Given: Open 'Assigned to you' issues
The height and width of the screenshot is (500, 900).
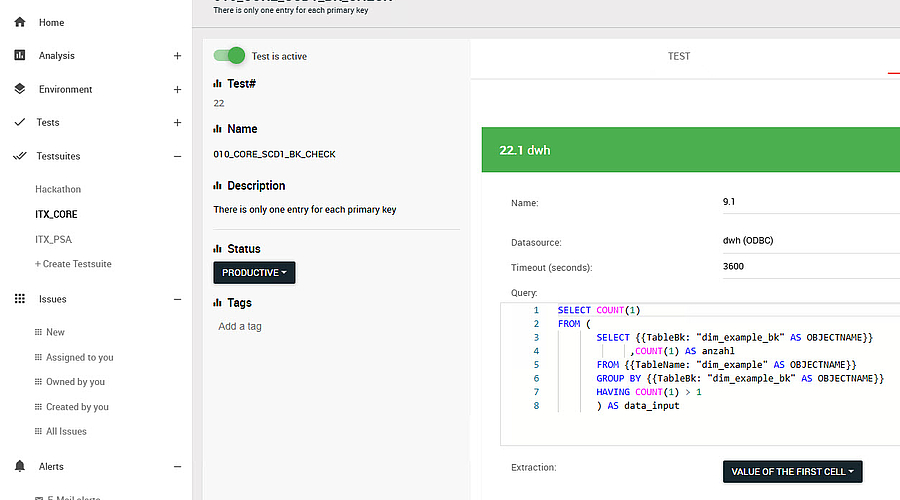Looking at the screenshot, I should 79,357.
